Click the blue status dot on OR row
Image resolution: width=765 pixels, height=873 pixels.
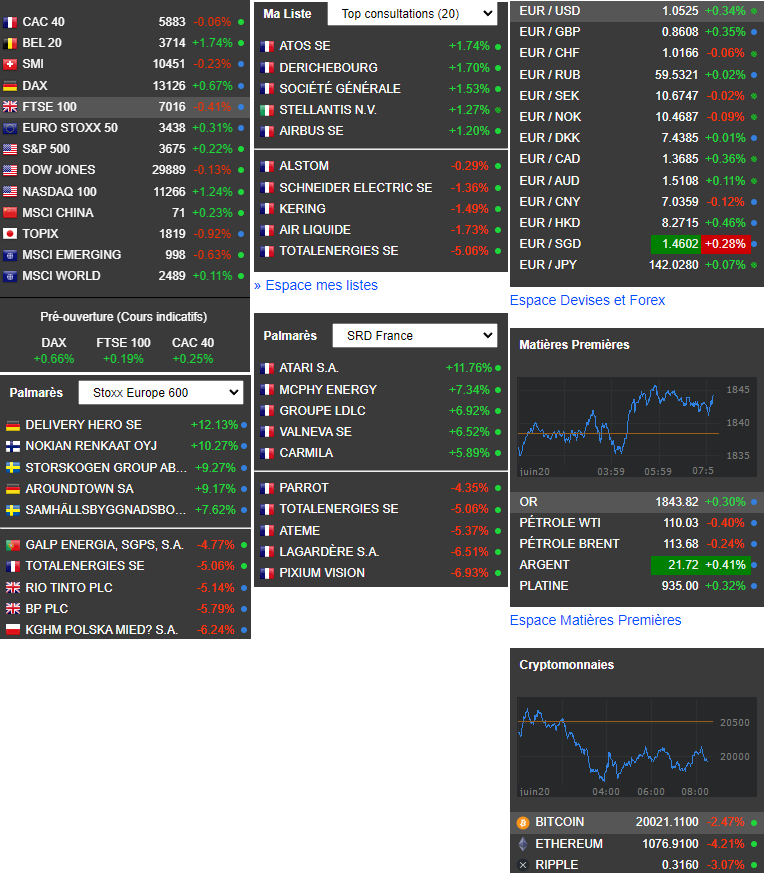click(754, 502)
